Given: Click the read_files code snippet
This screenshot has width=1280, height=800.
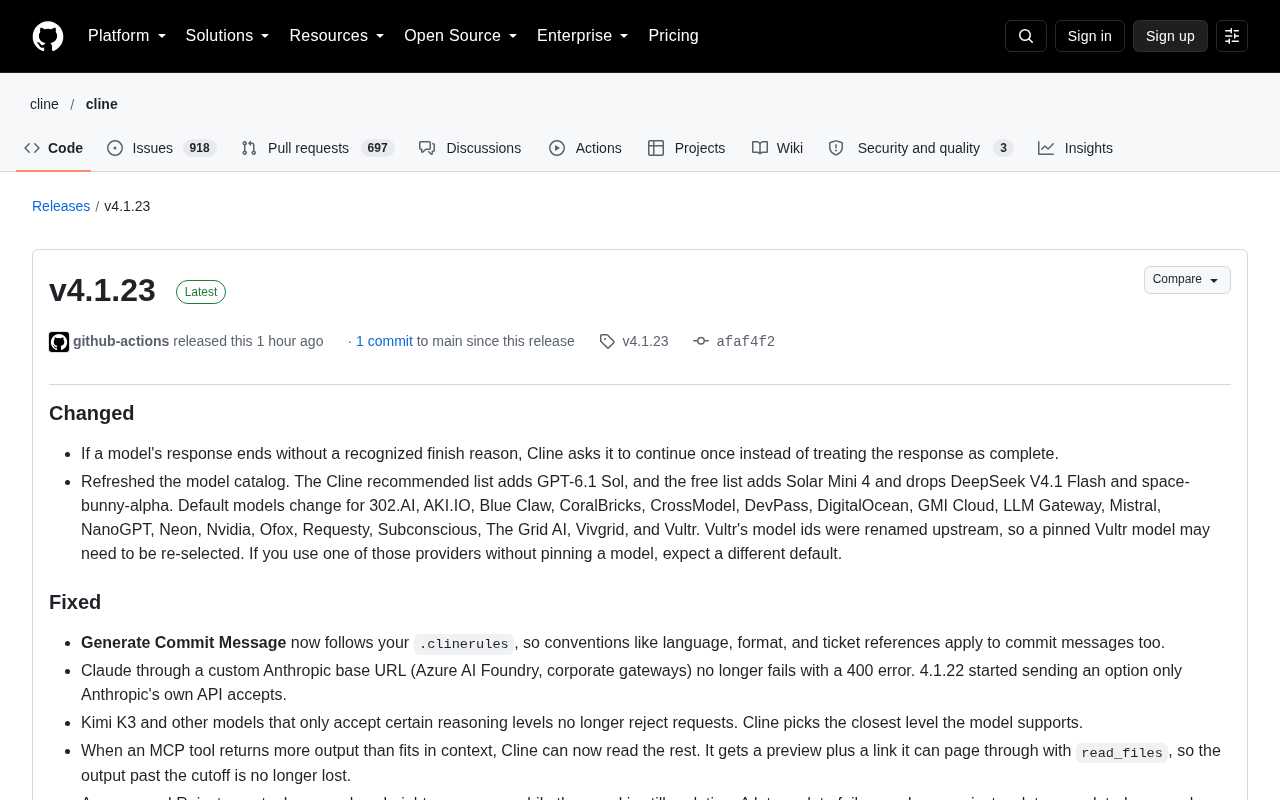Looking at the screenshot, I should tap(1122, 752).
